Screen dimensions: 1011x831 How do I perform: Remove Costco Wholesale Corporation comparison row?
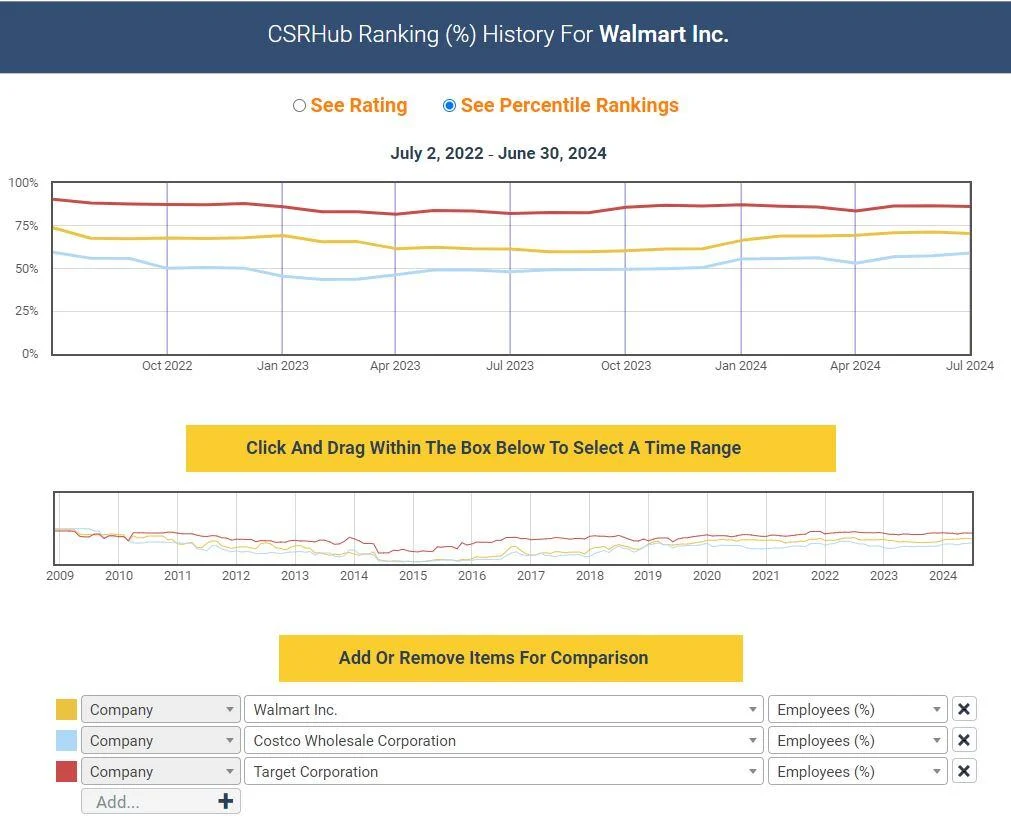tap(963, 740)
